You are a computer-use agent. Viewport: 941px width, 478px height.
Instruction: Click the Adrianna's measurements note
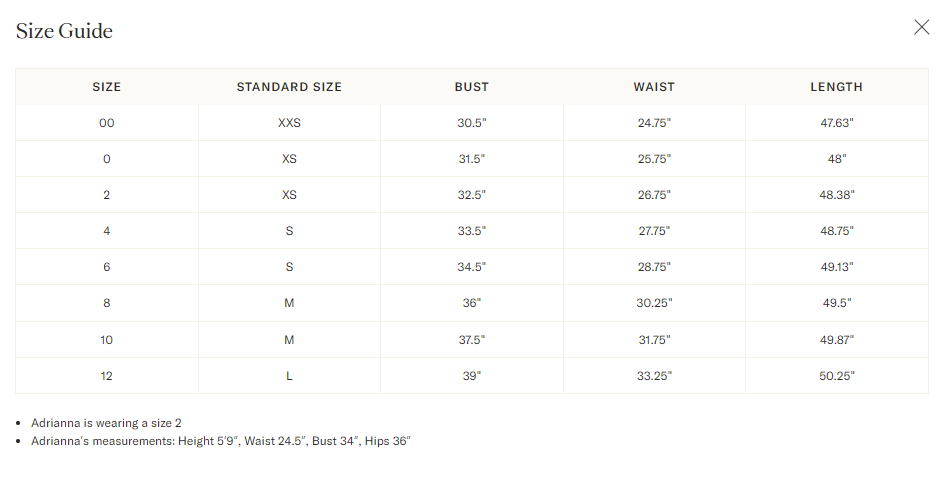pyautogui.click(x=221, y=441)
